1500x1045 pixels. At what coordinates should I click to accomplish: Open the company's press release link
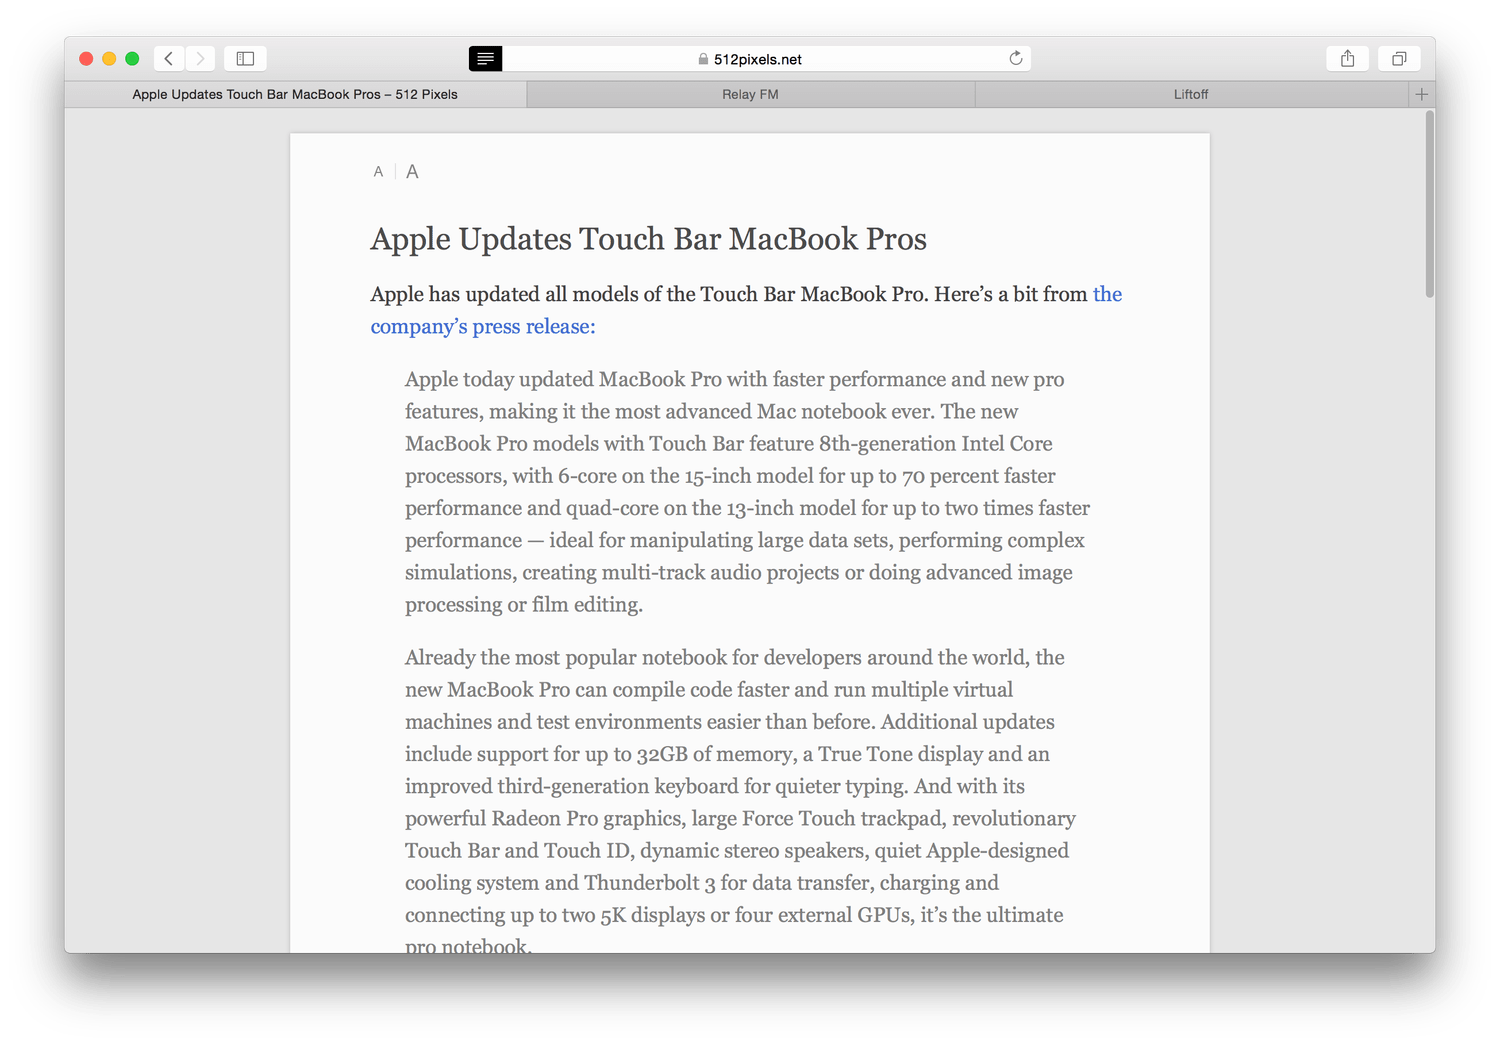click(x=483, y=327)
